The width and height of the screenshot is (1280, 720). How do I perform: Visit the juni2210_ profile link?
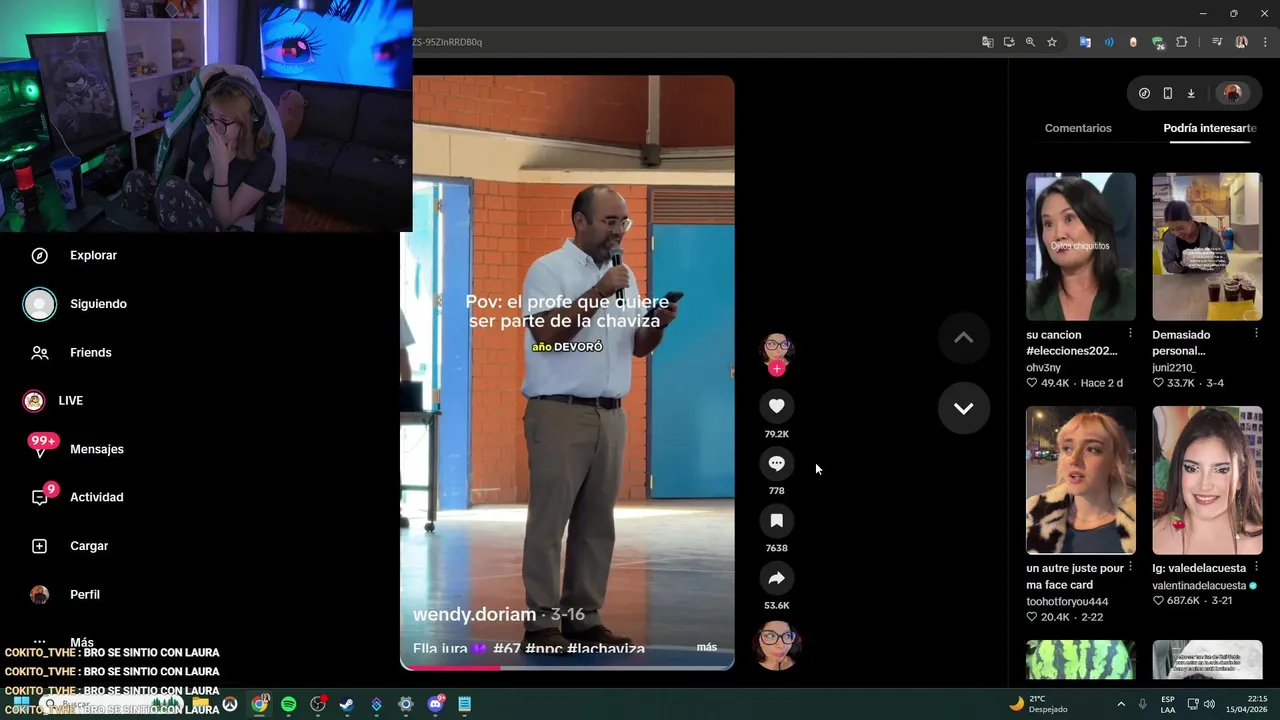point(1173,368)
